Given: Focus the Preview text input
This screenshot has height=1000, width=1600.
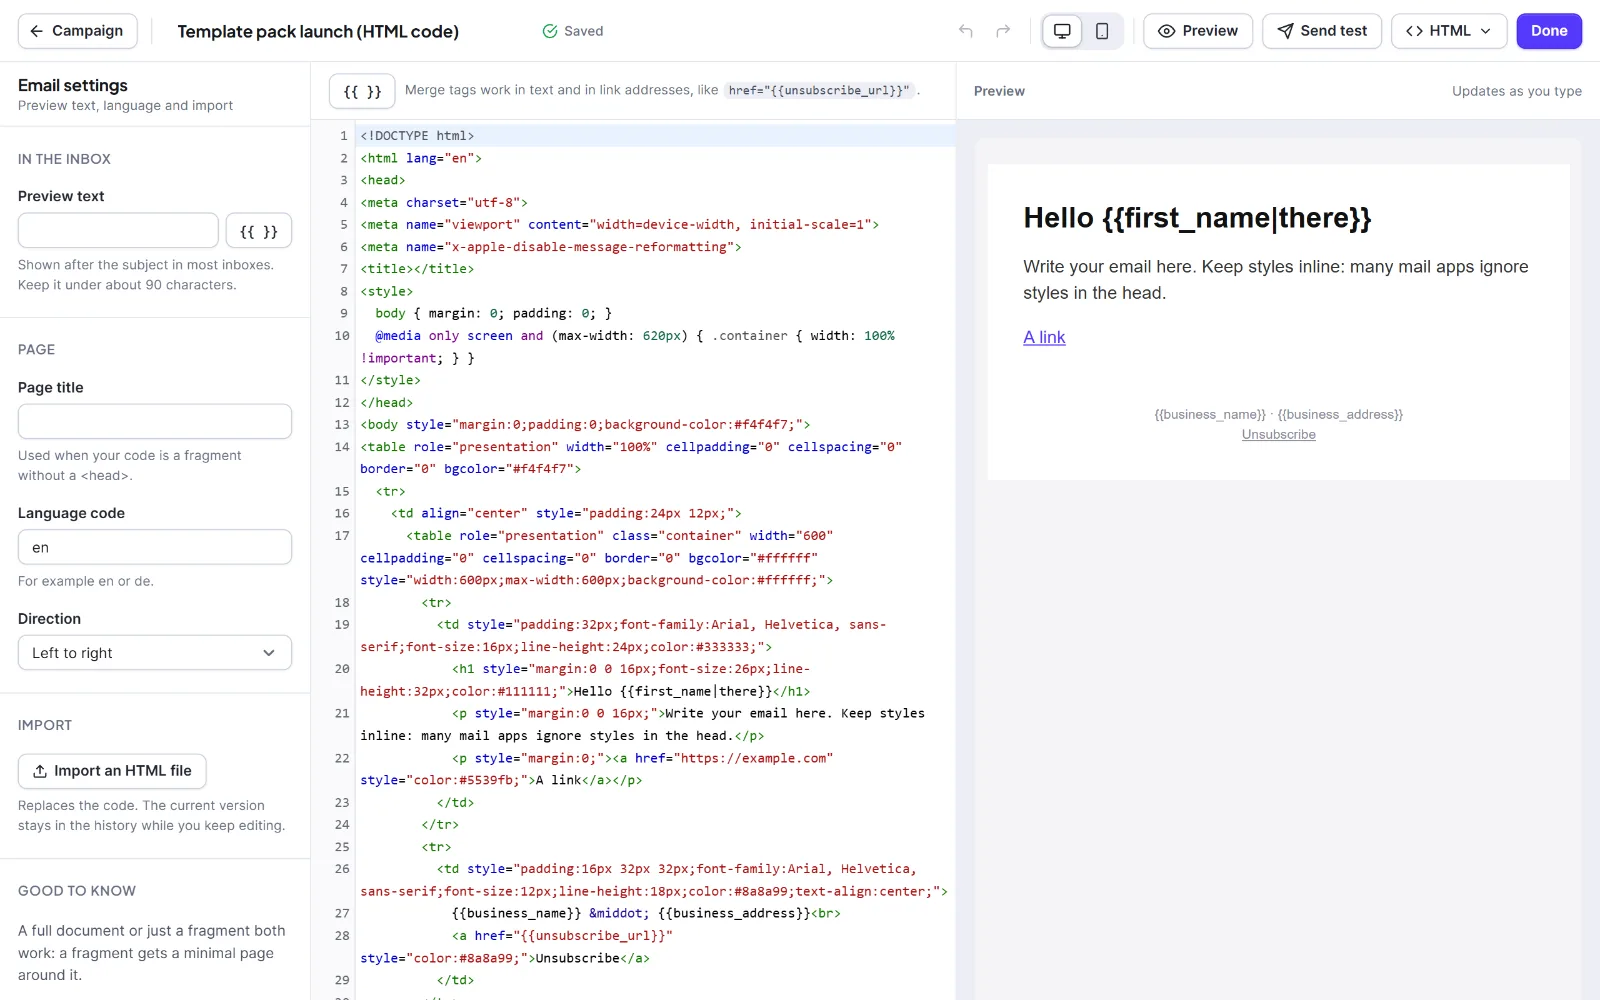Looking at the screenshot, I should click(x=118, y=231).
